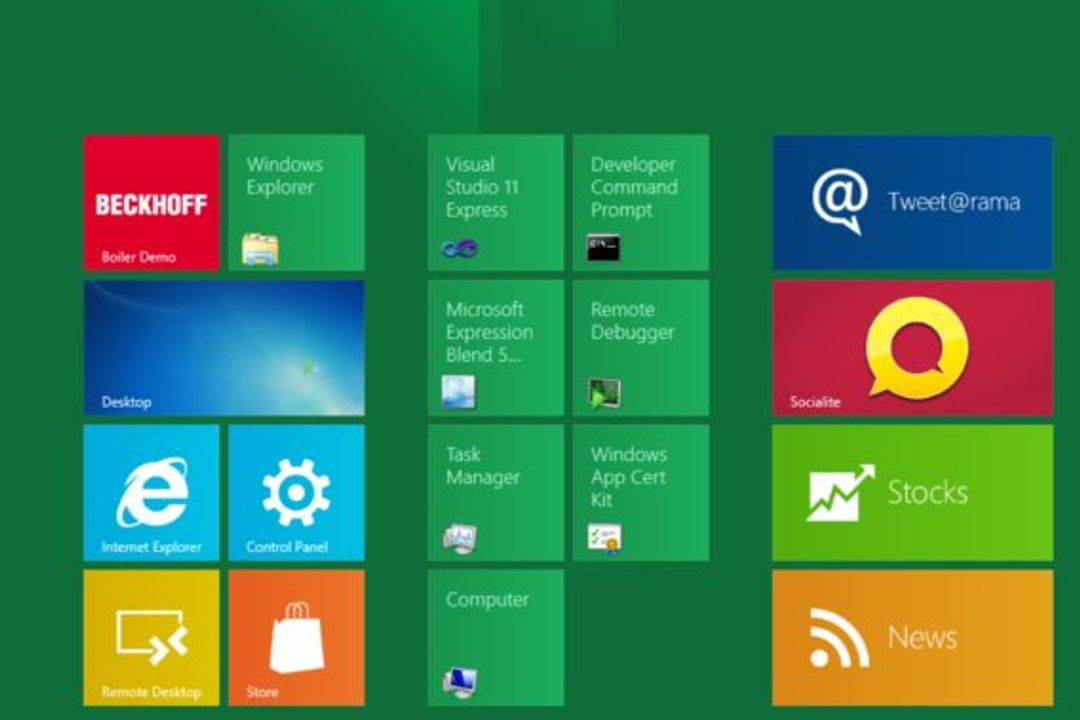Open Developer Command Prompt tile

point(641,203)
